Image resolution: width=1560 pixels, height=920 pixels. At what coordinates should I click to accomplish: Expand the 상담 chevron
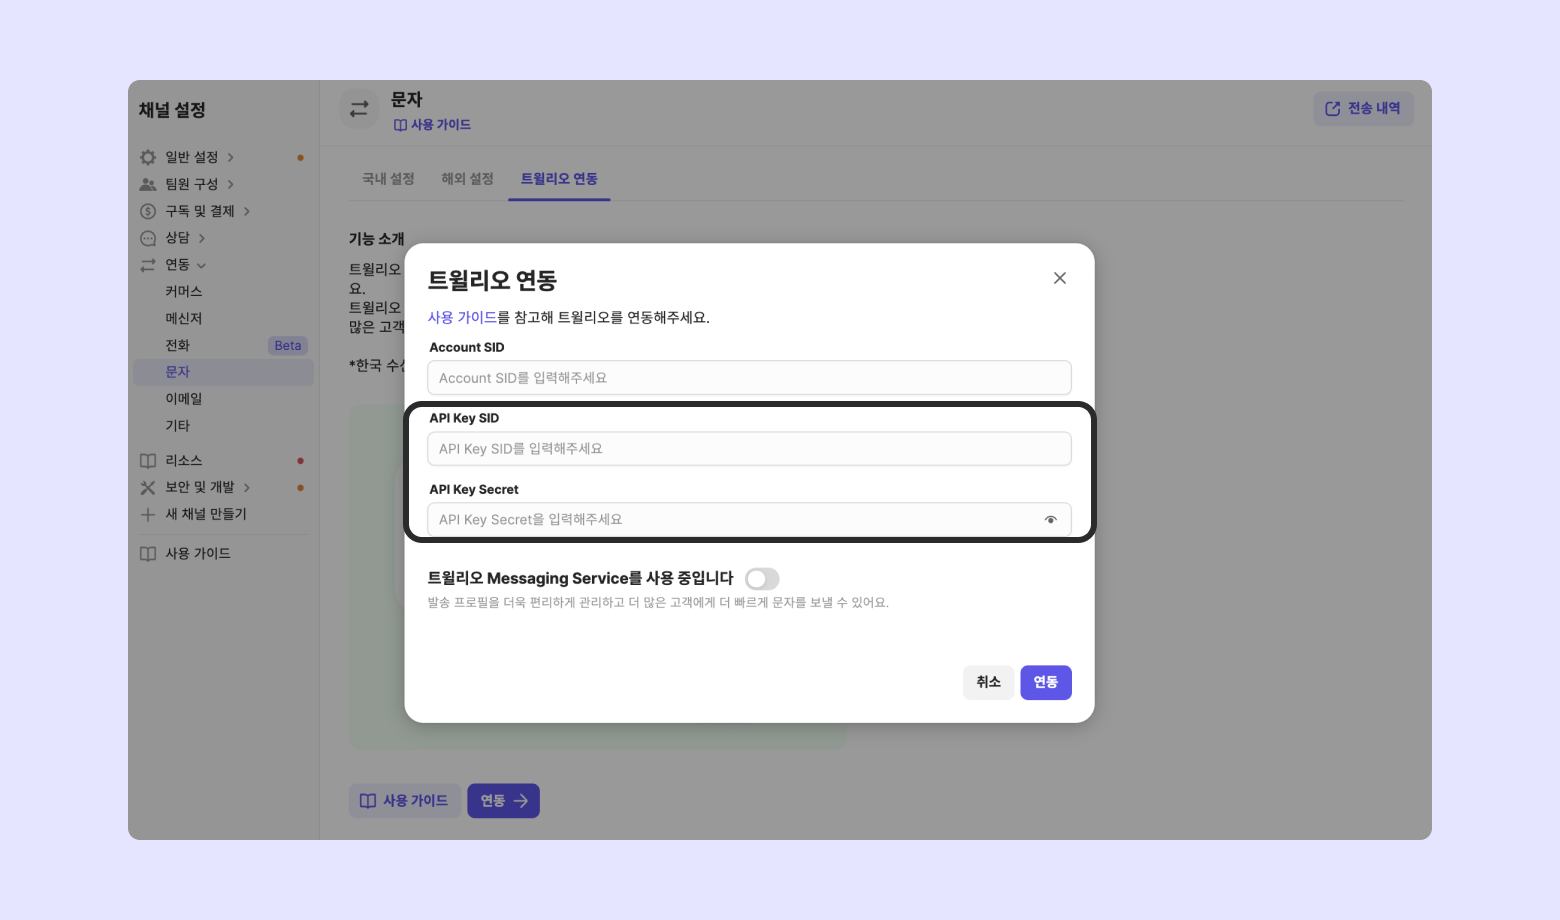tap(202, 238)
